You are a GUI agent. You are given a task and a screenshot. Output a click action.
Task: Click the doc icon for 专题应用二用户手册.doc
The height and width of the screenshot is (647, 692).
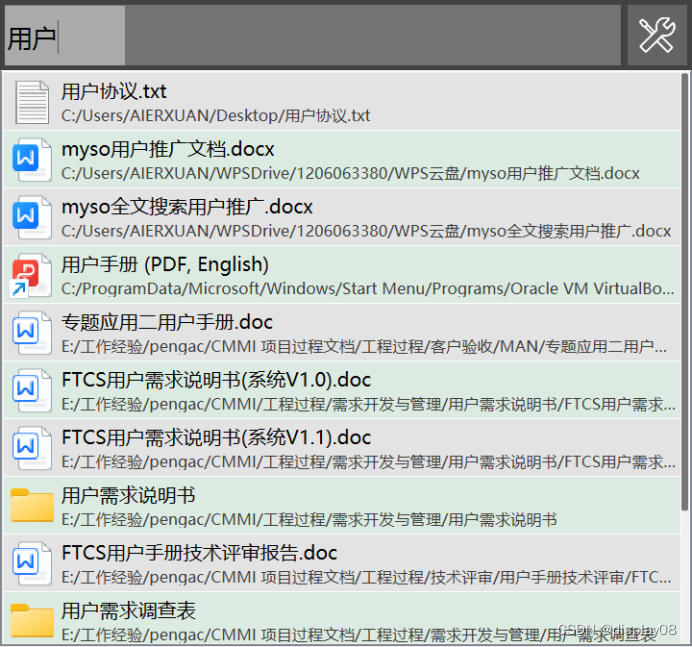[x=32, y=333]
